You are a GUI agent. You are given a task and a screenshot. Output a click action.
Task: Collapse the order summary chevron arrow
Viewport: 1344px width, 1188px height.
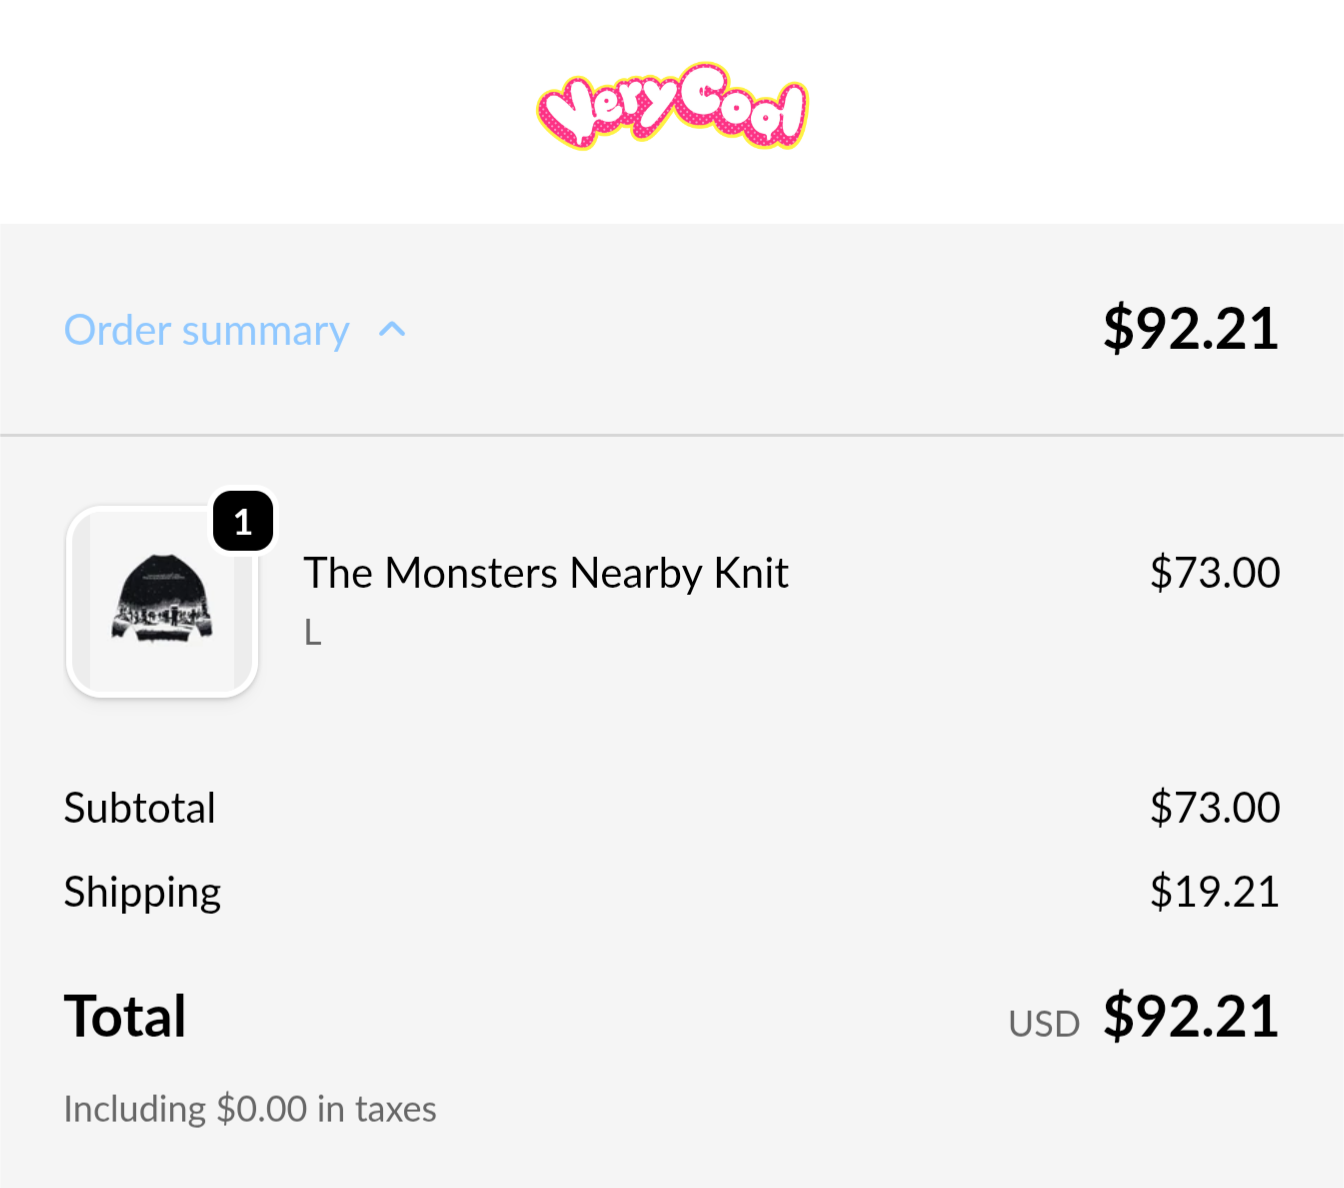392,330
